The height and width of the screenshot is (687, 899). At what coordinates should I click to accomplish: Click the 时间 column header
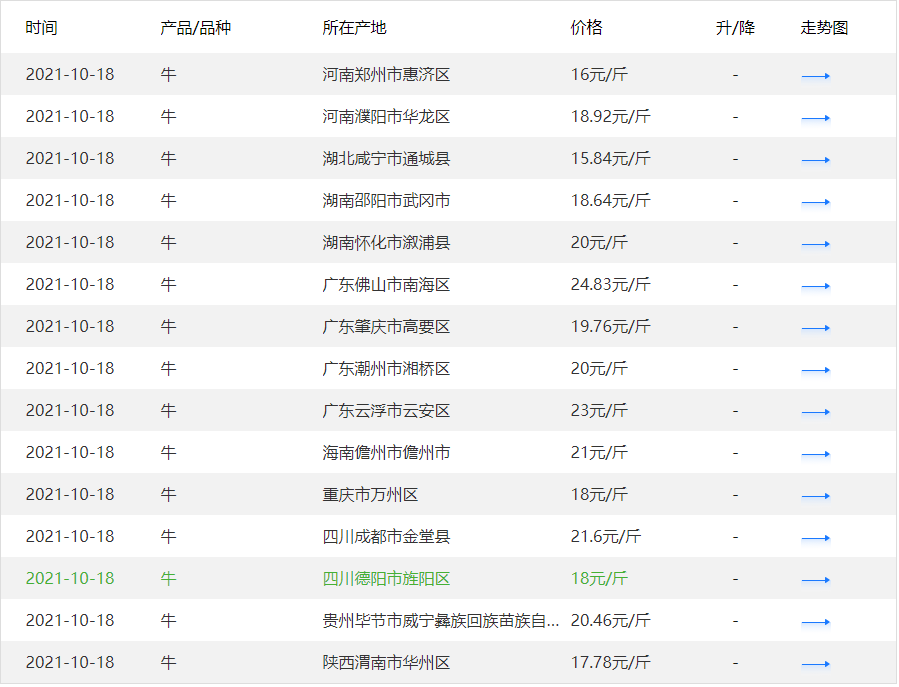coord(41,28)
